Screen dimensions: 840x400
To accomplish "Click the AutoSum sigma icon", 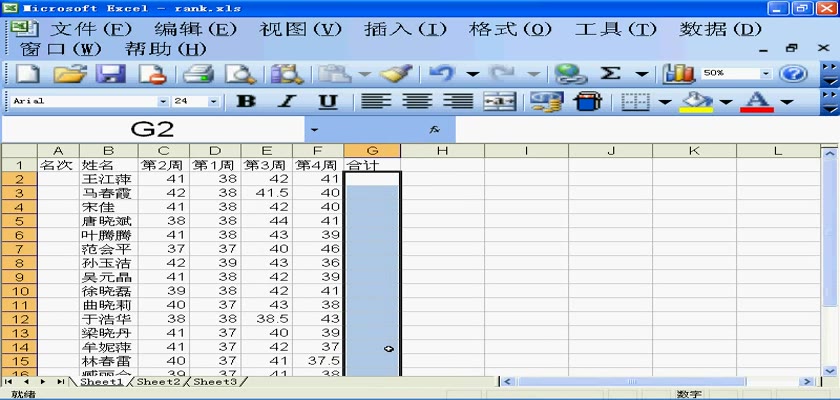I will [610, 74].
